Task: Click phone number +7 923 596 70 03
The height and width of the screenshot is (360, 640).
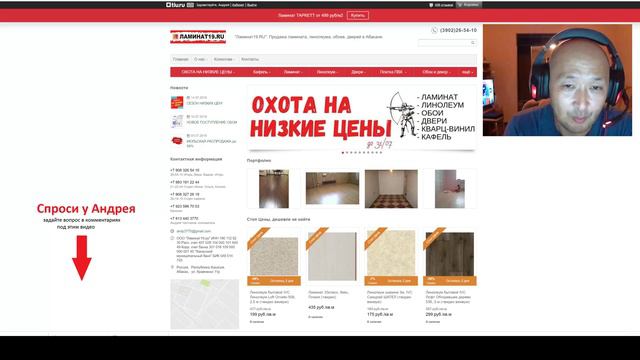Action: point(184,206)
